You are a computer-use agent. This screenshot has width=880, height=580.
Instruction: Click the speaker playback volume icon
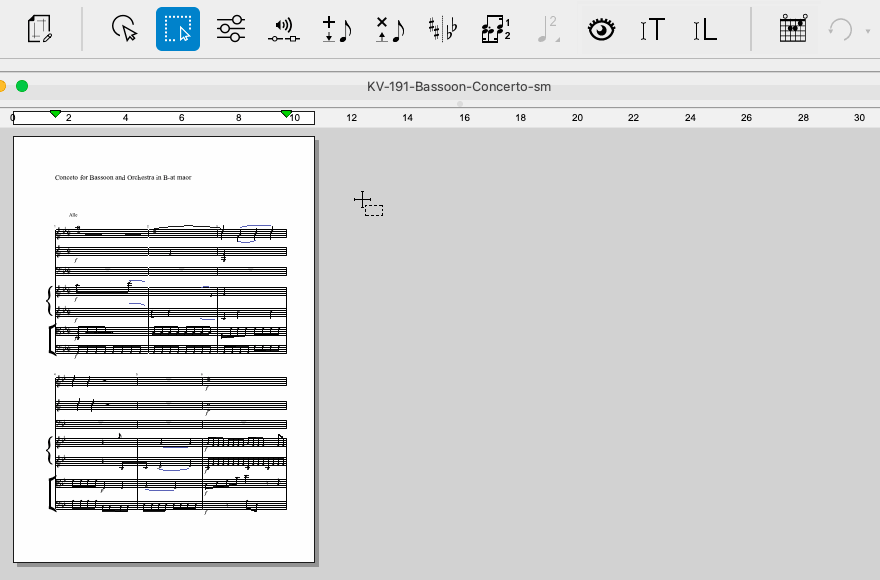[283, 29]
